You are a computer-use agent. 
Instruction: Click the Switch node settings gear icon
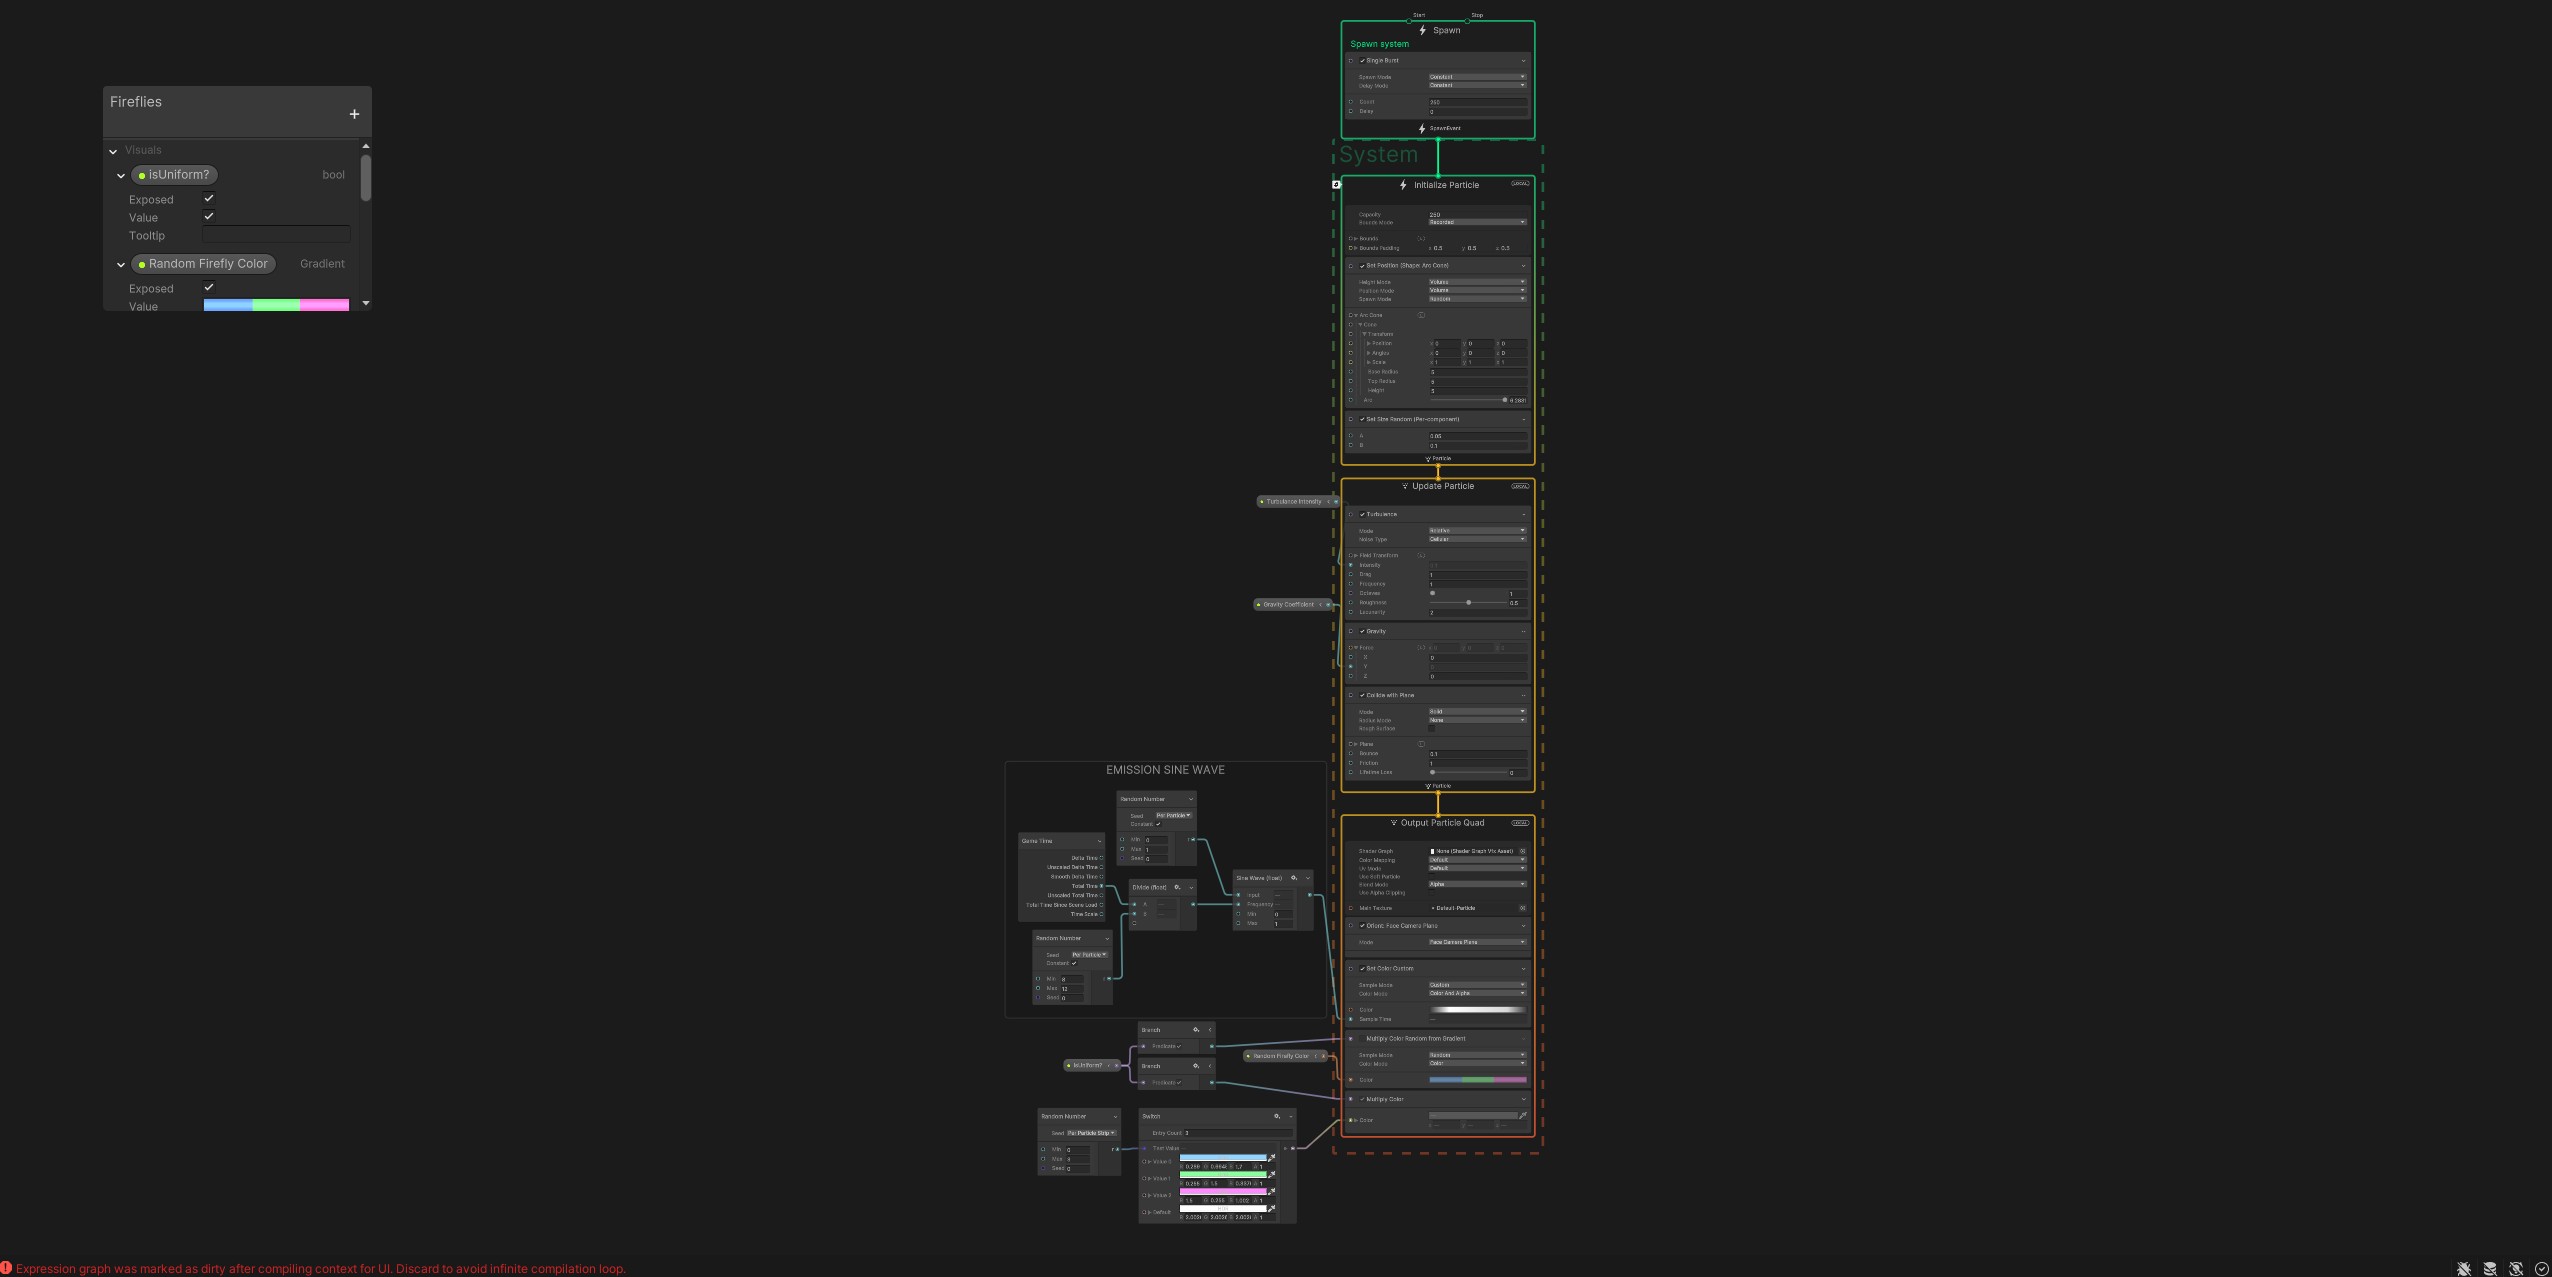coord(1276,1116)
